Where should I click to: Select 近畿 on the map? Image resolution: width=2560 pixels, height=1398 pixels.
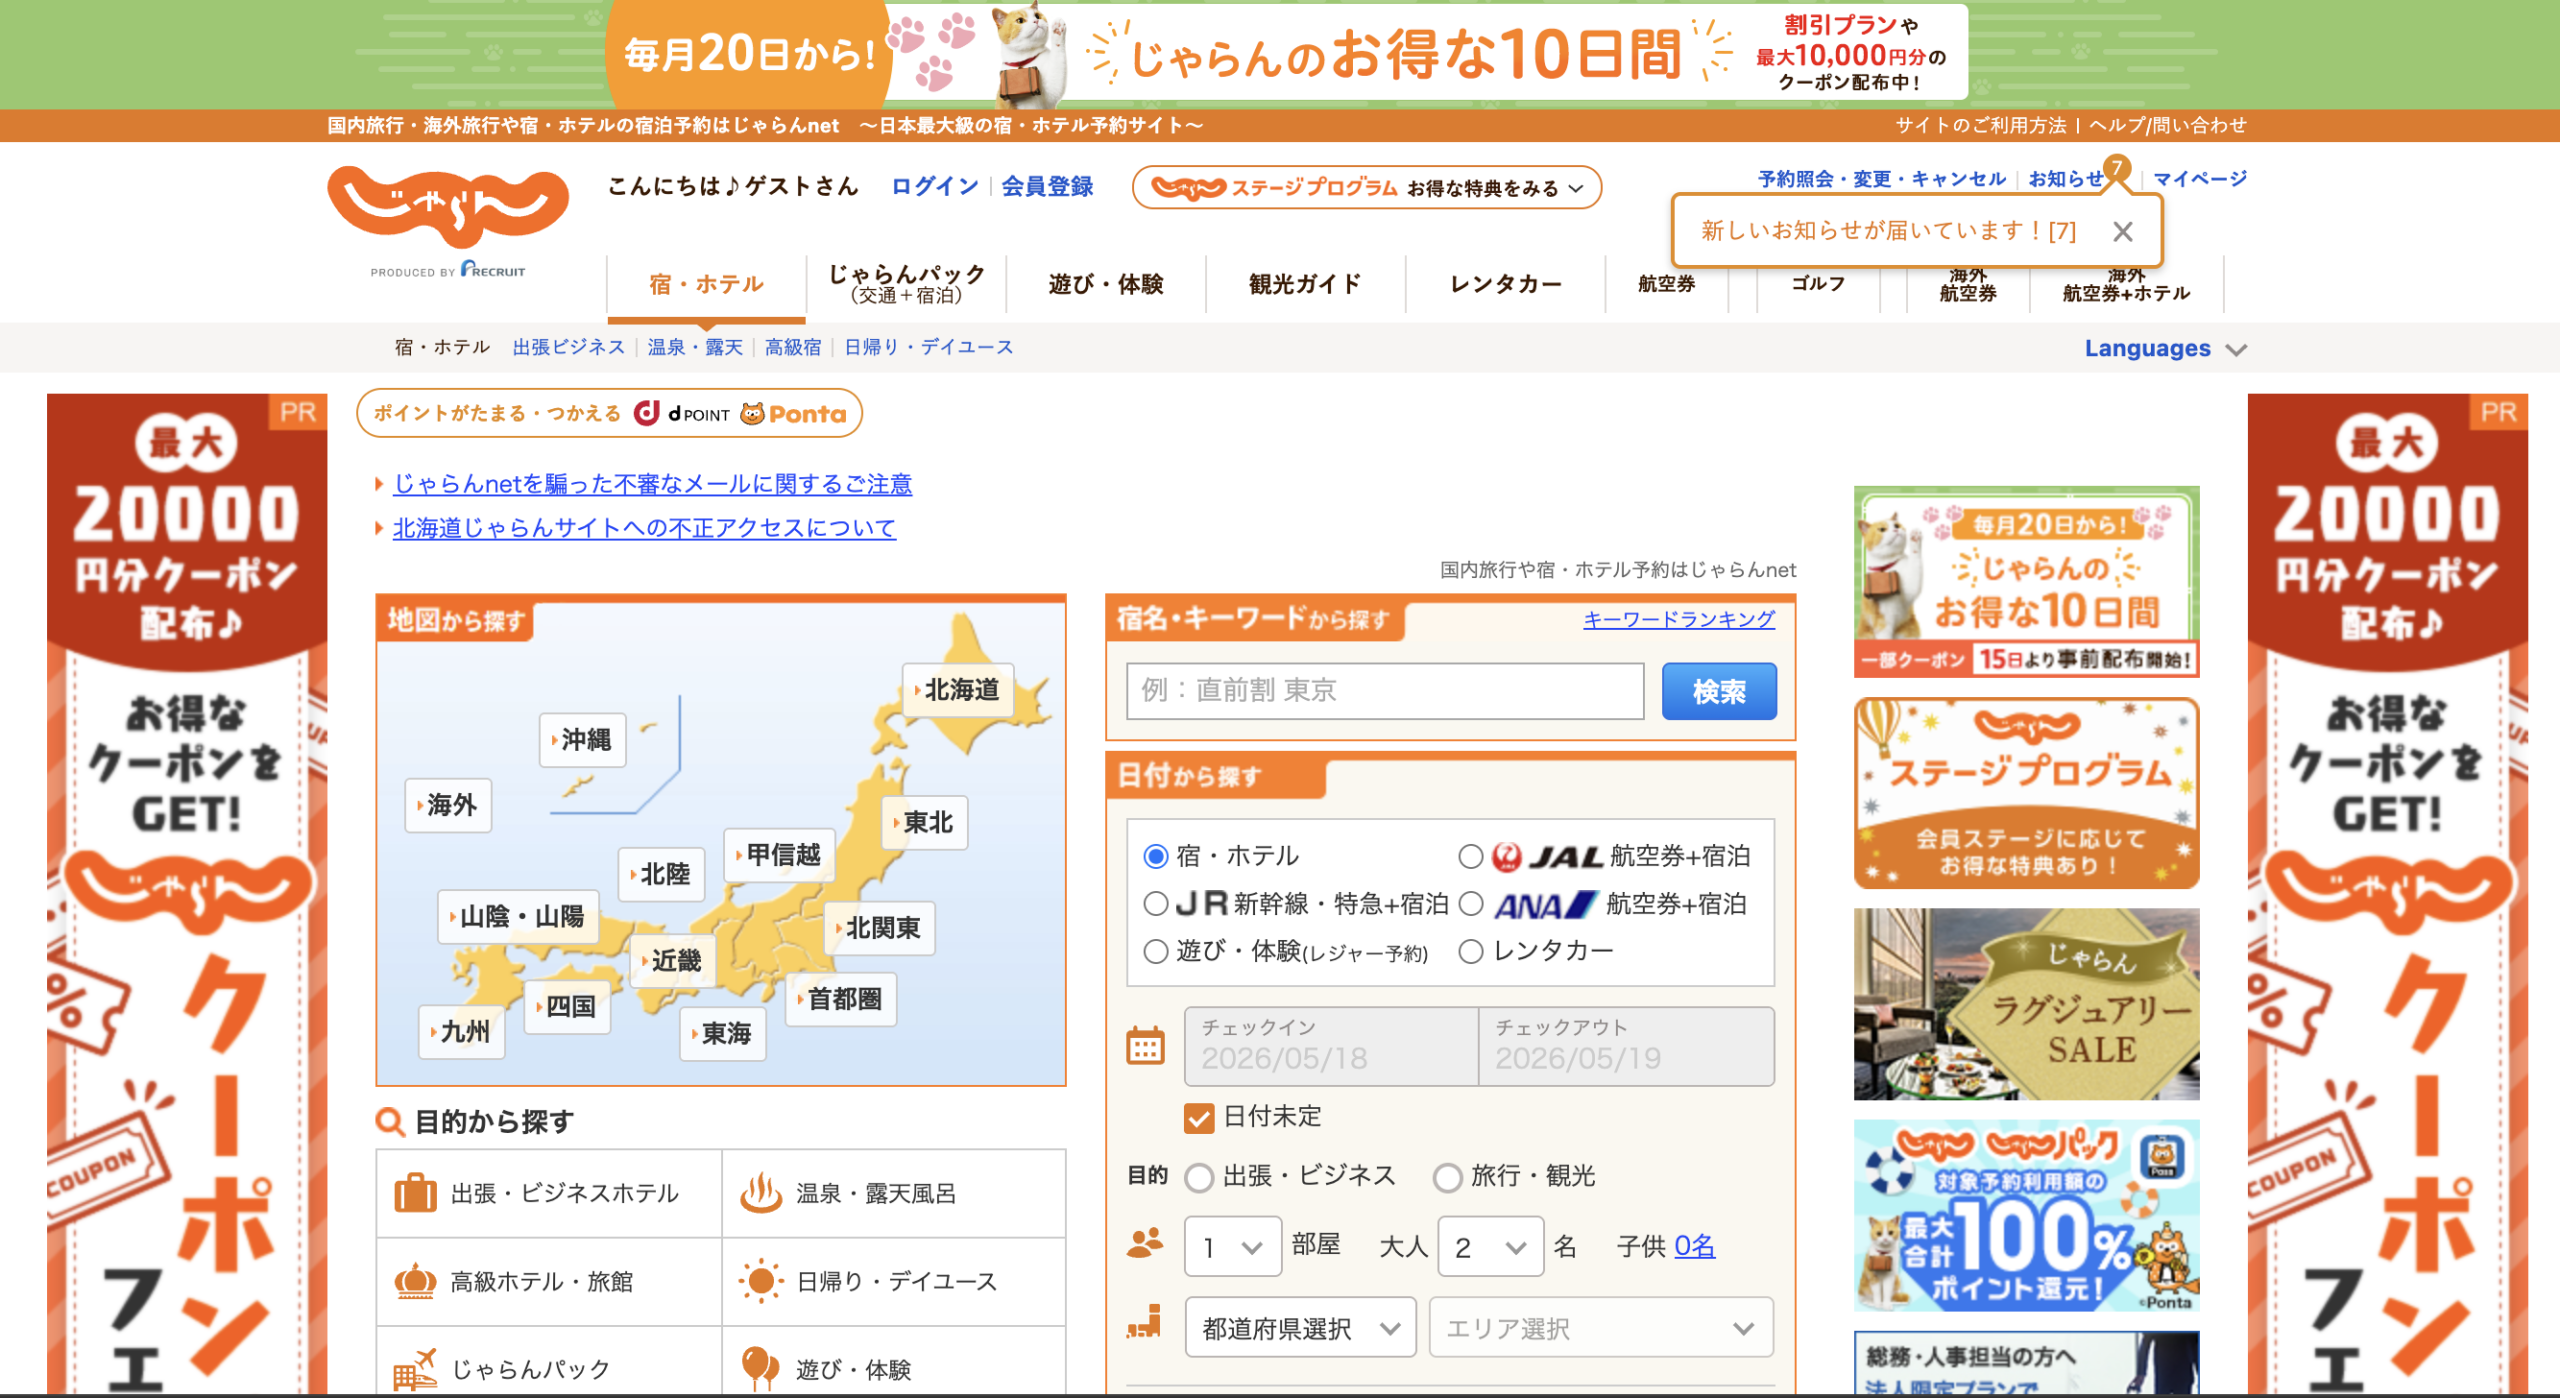point(673,961)
